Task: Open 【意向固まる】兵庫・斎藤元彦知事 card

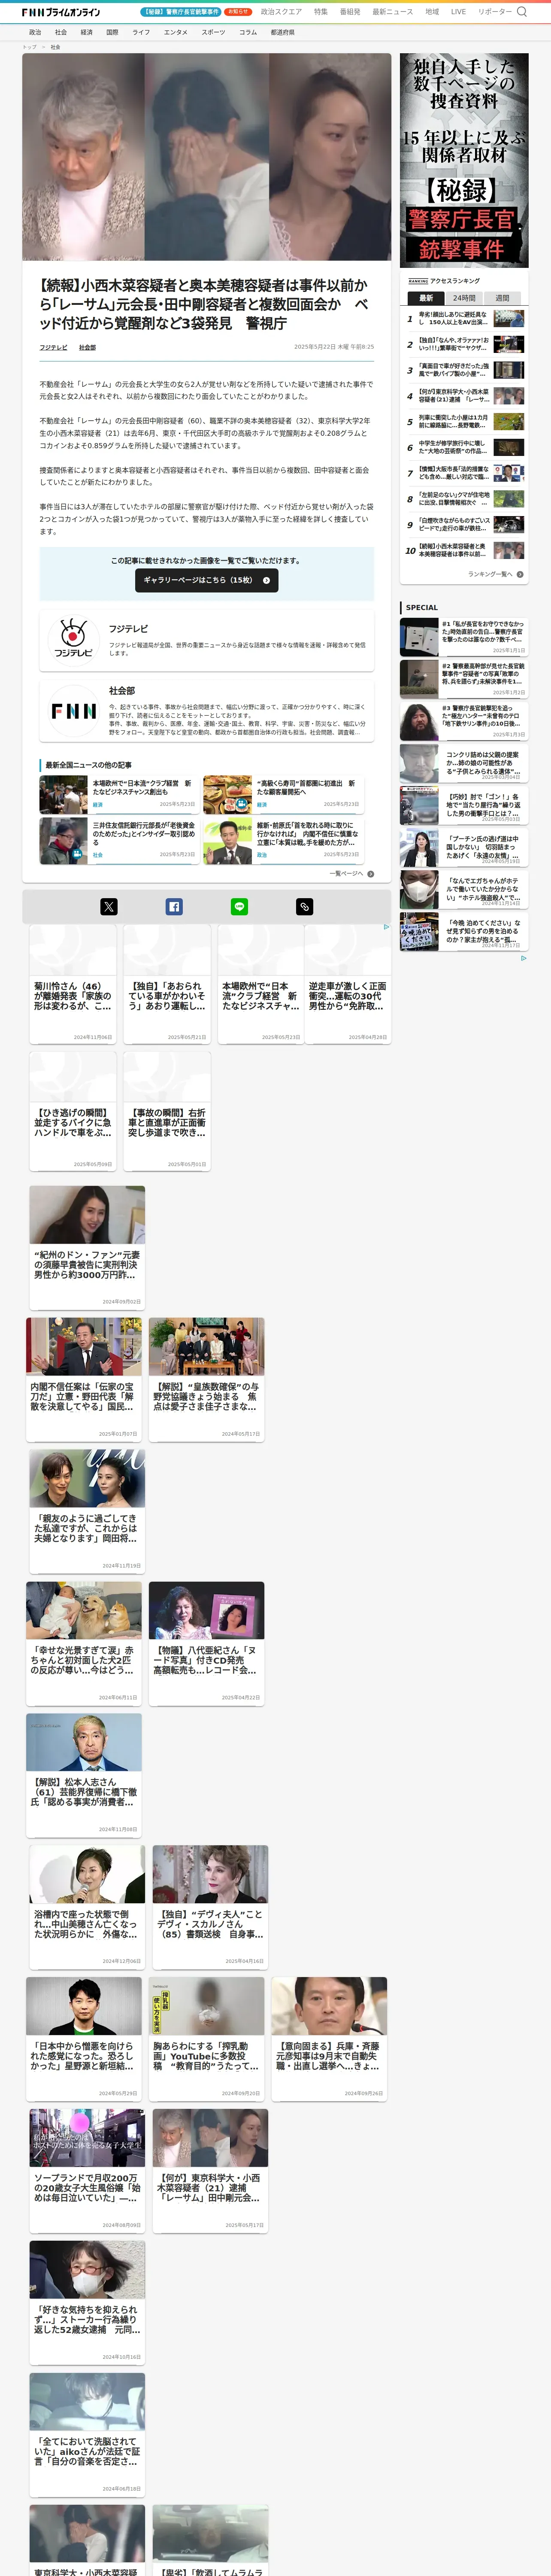Action: (330, 2039)
